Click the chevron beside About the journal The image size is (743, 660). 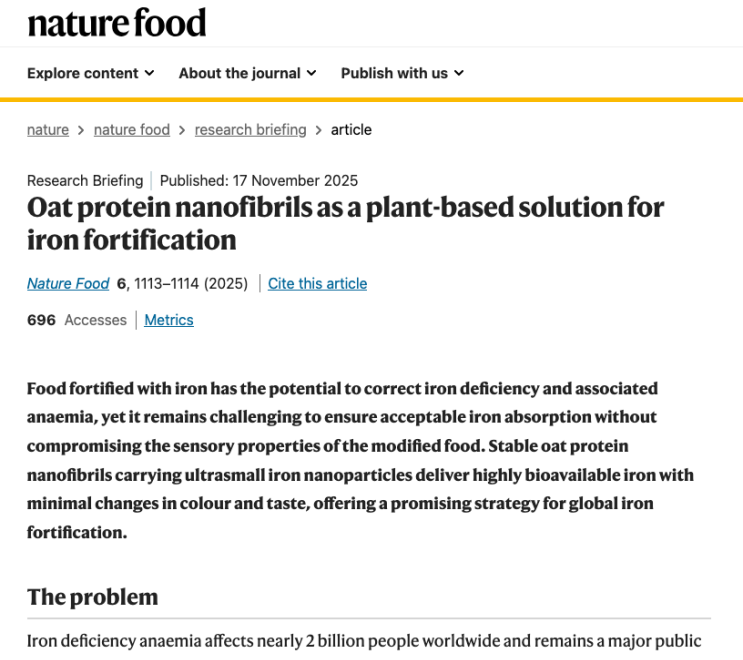pyautogui.click(x=311, y=73)
